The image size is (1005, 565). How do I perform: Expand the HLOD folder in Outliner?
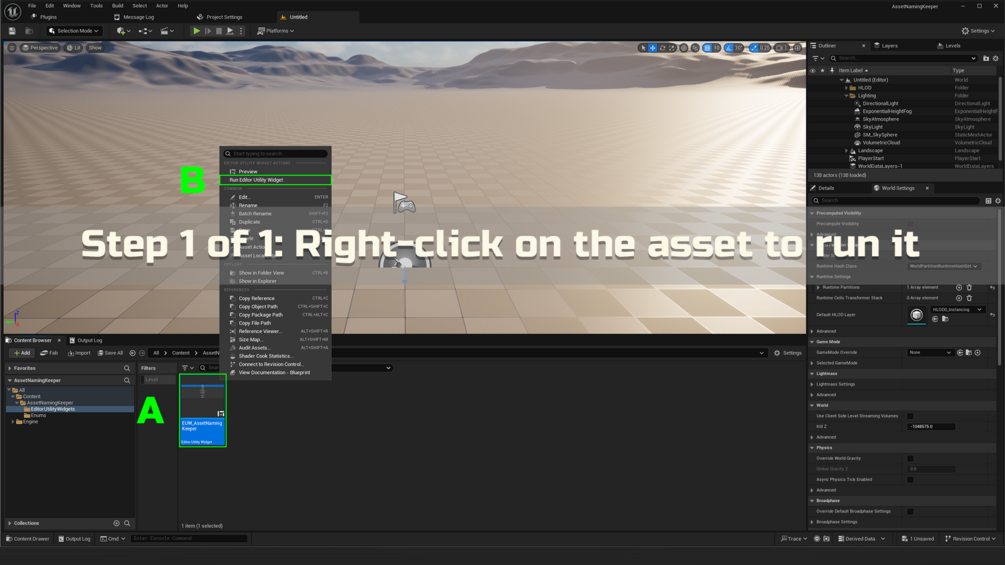[x=847, y=88]
